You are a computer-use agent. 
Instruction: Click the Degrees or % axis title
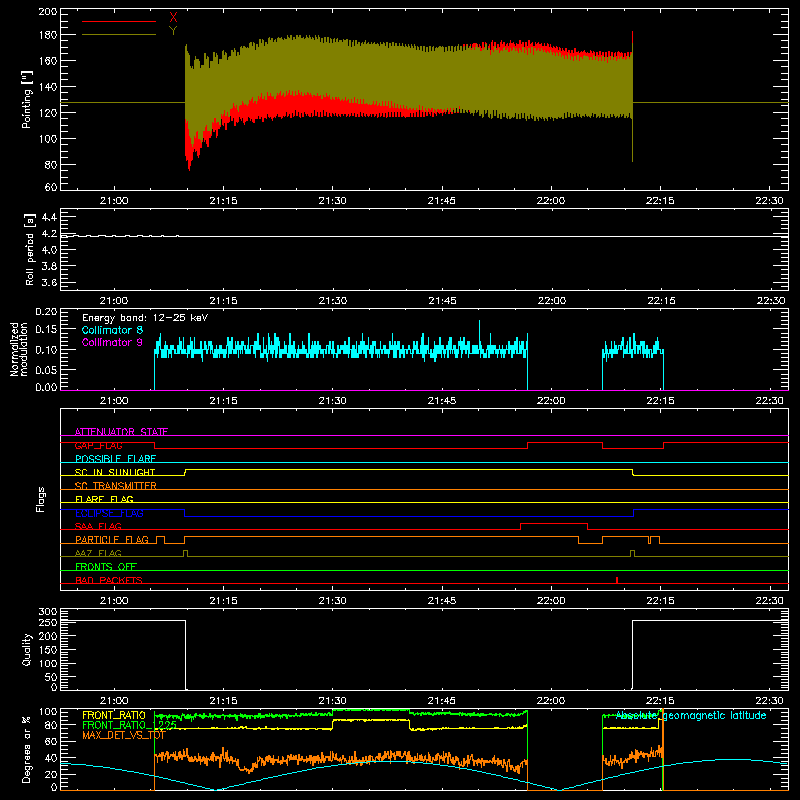27,749
